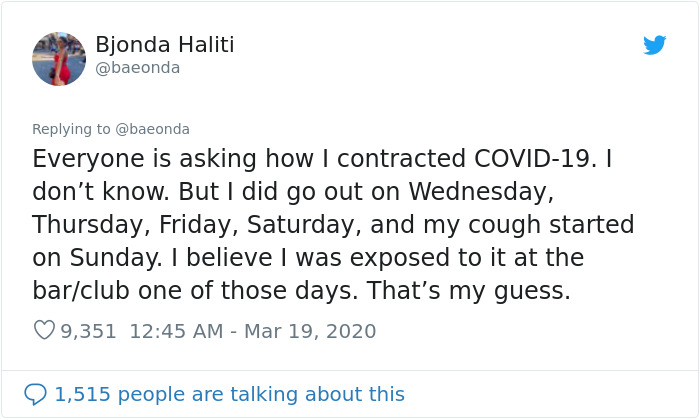Click the Mar 19, 2020 date
The width and height of the screenshot is (700, 419).
(310, 331)
